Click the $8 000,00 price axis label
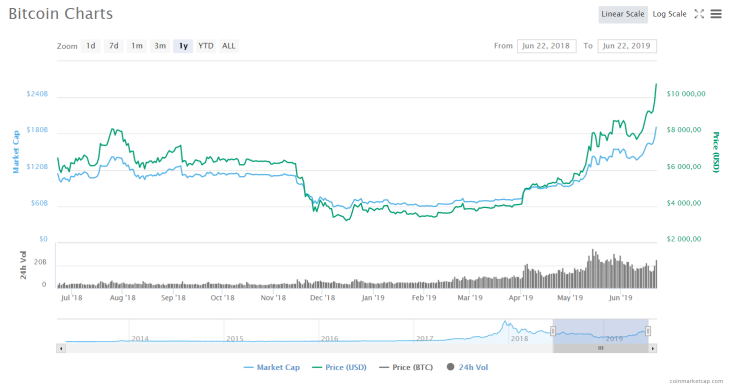Viewport: 736px width, 390px height. 683,130
